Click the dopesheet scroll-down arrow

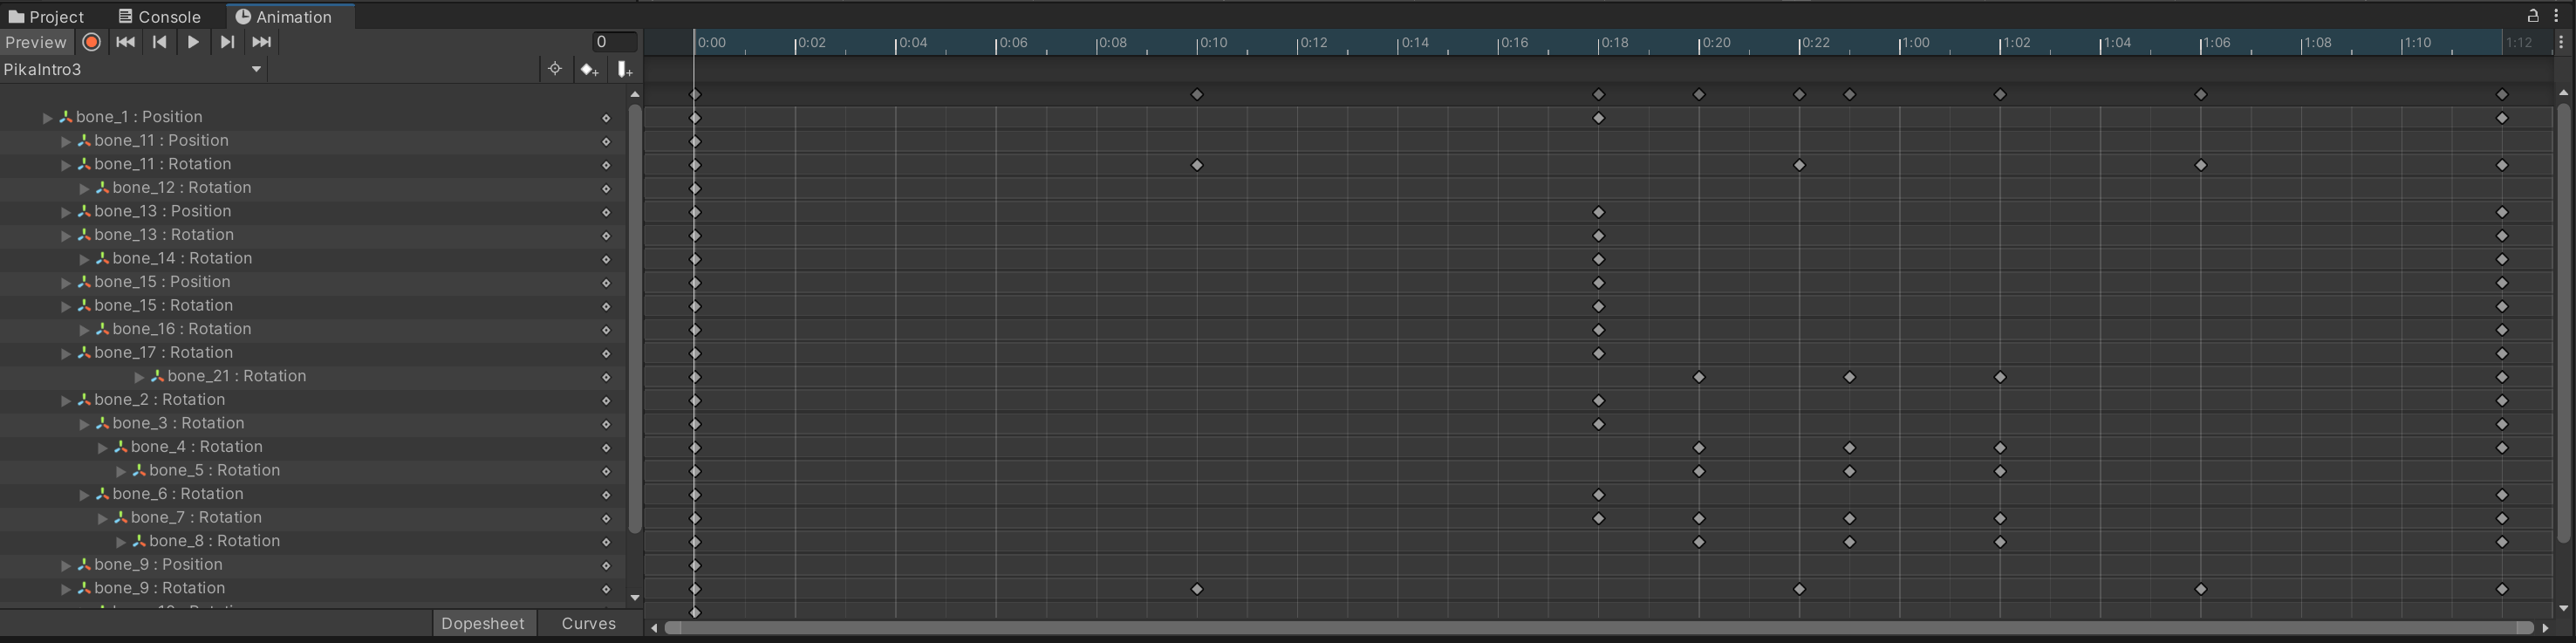(2562, 608)
